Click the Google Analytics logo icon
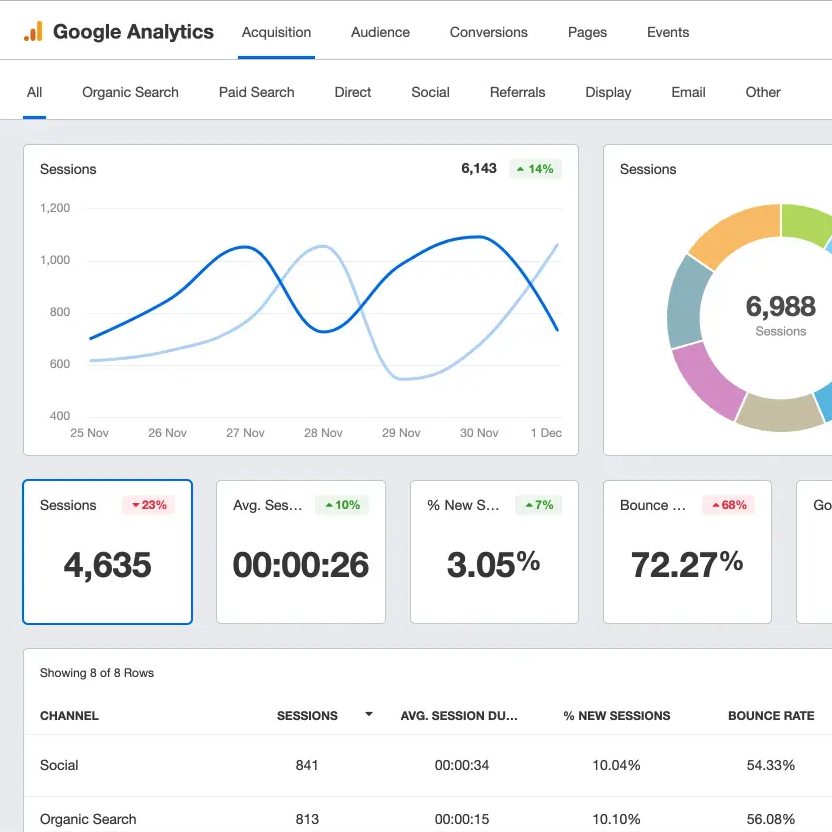Screen dimensions: 832x832 (33, 32)
